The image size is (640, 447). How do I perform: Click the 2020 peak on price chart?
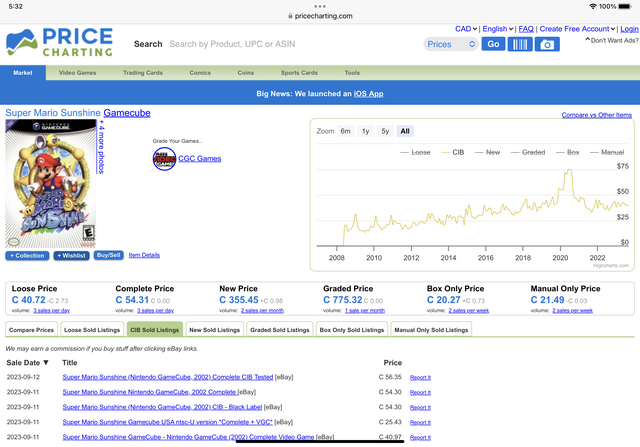coord(569,170)
